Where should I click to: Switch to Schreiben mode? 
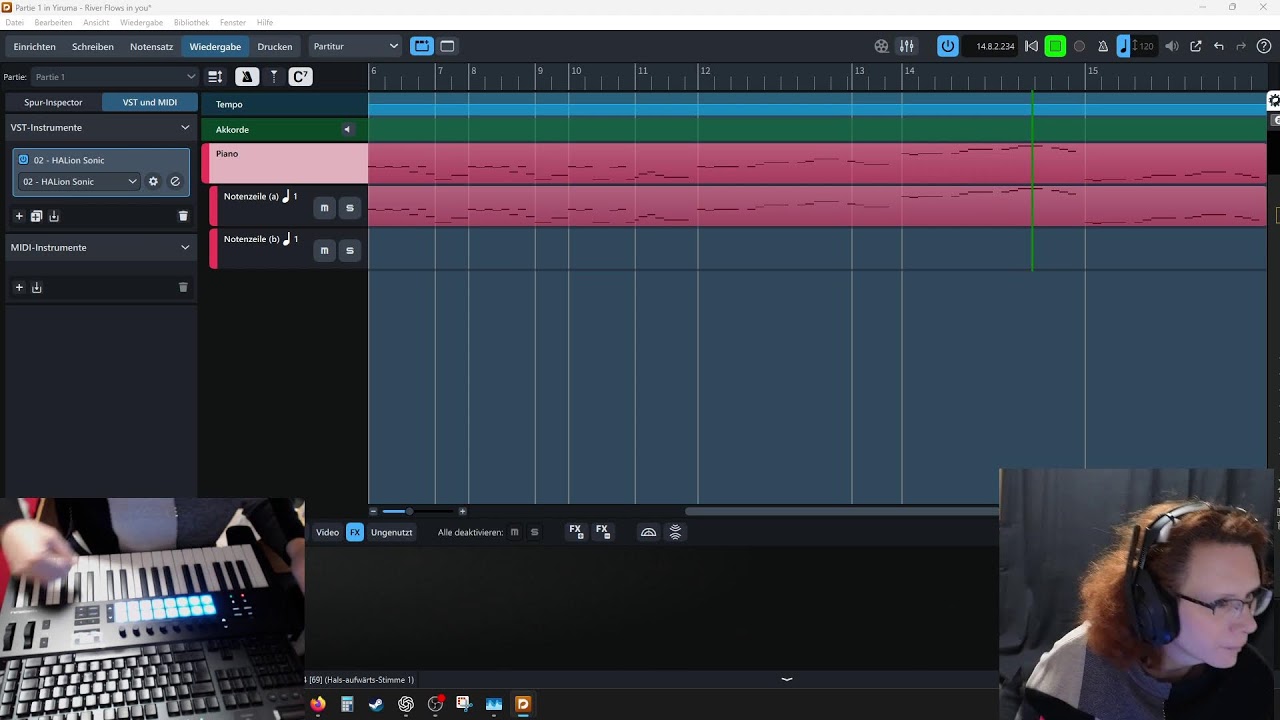[93, 47]
